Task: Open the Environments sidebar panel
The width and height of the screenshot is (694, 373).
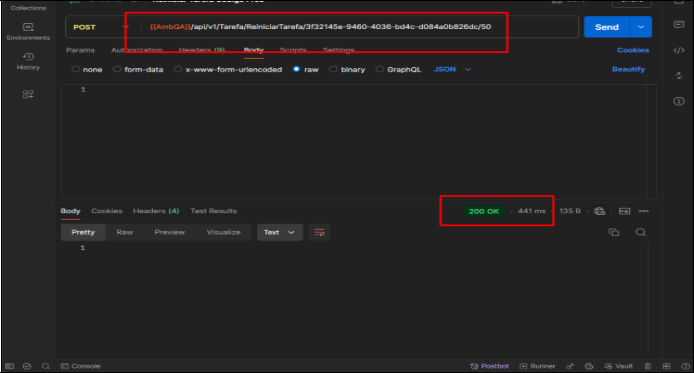Action: [x=28, y=31]
